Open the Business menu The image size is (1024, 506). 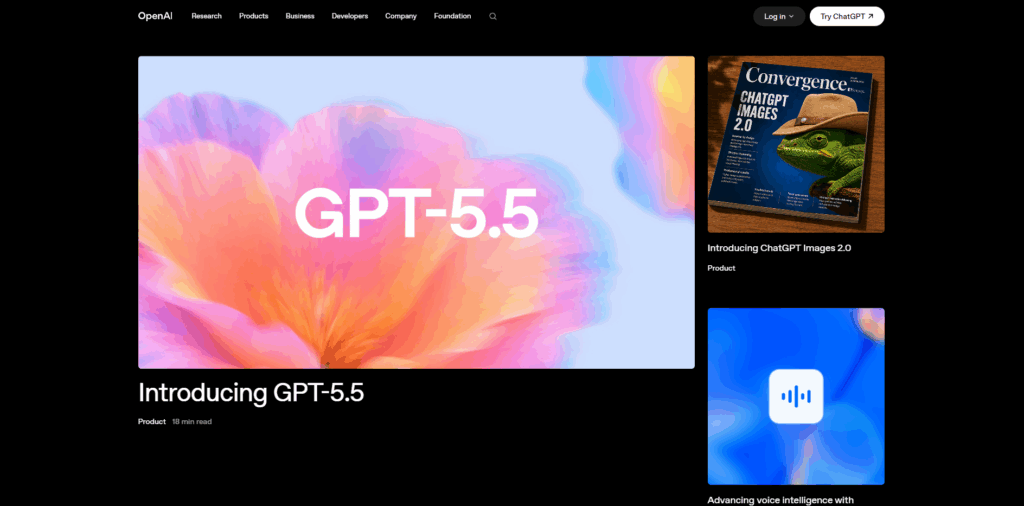point(300,16)
